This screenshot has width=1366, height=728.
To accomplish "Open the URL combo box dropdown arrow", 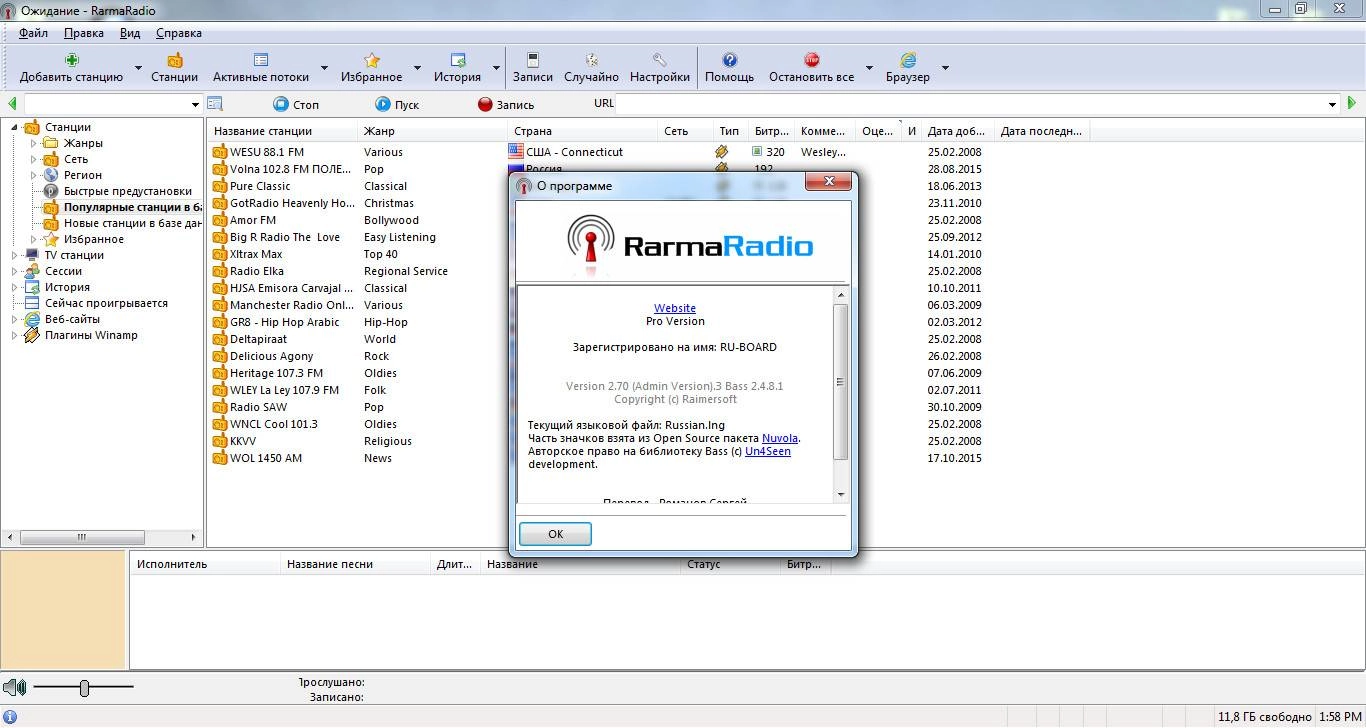I will (1332, 104).
